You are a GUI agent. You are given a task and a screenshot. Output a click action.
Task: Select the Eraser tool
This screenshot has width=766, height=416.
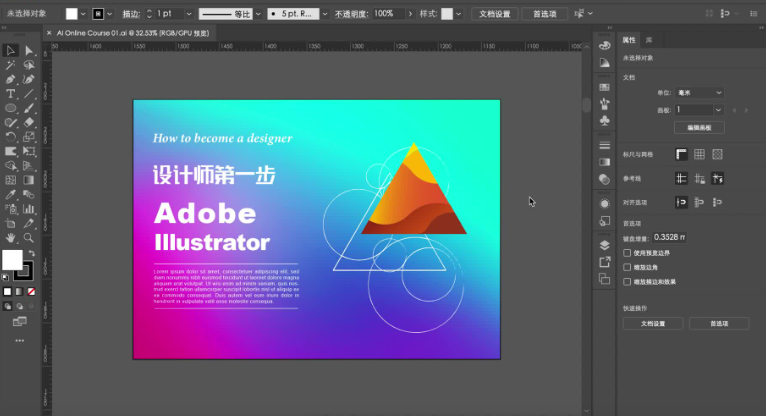(x=29, y=123)
